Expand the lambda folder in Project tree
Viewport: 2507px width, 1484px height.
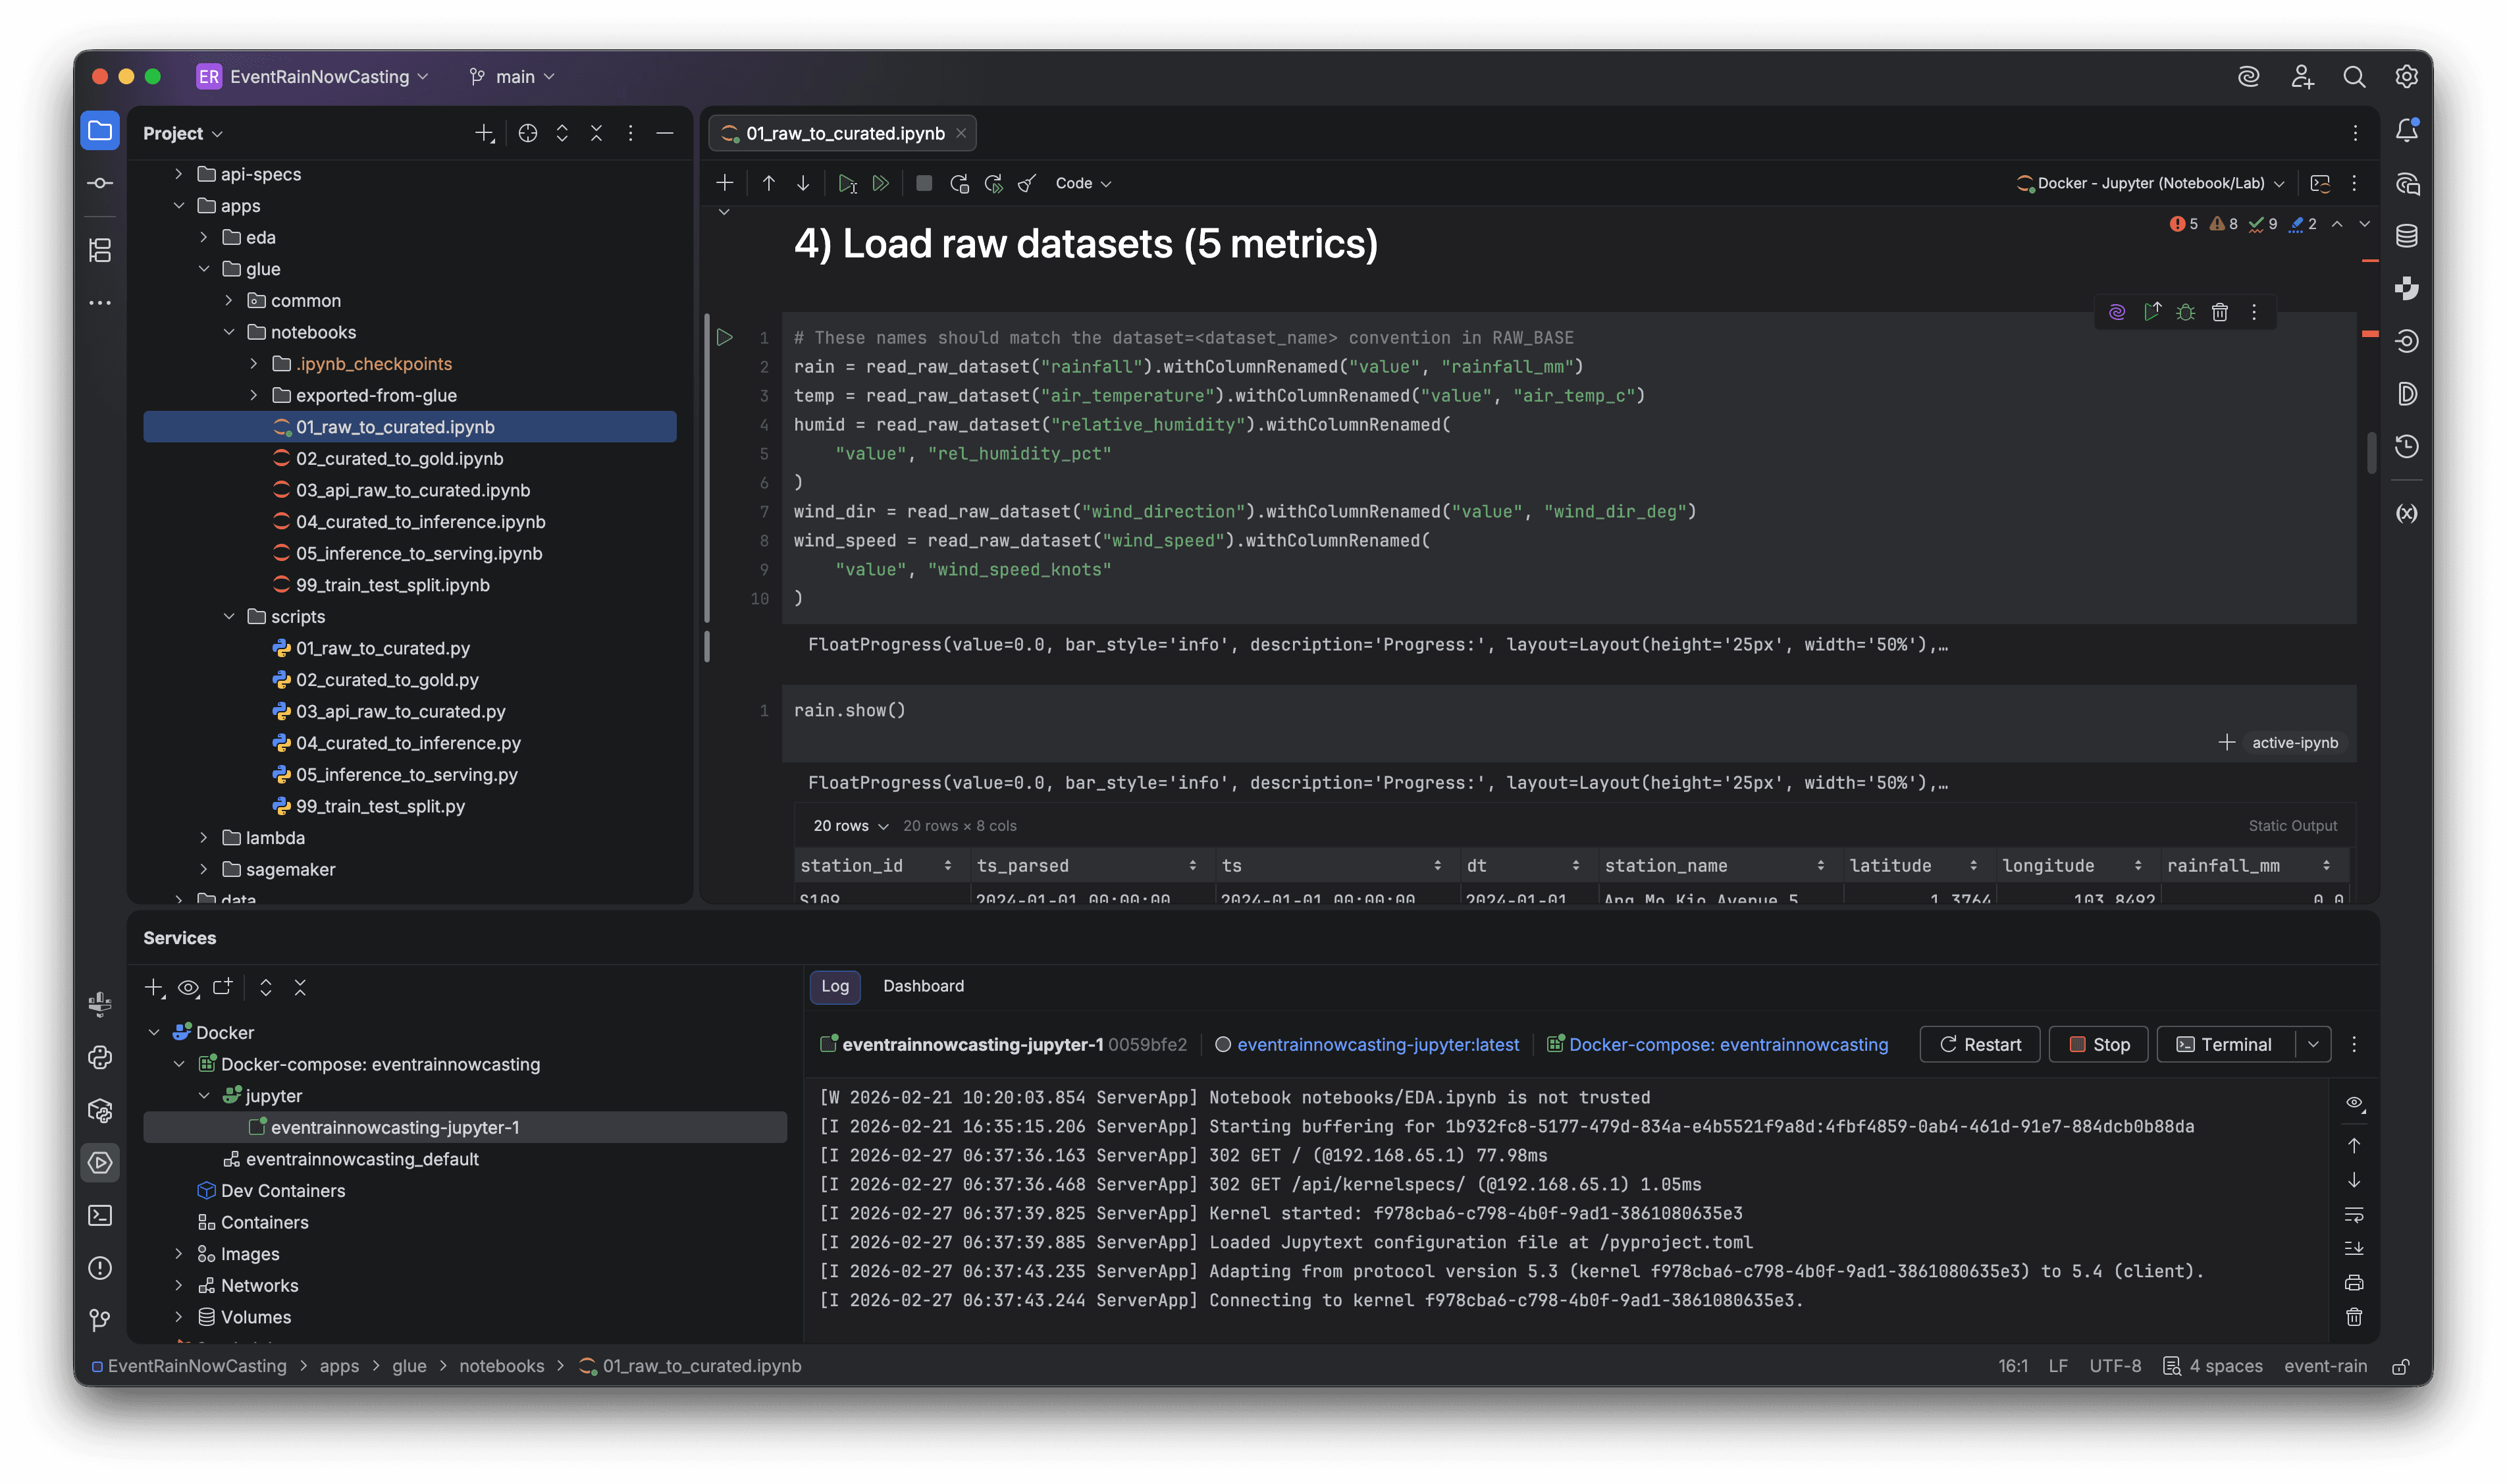205,838
